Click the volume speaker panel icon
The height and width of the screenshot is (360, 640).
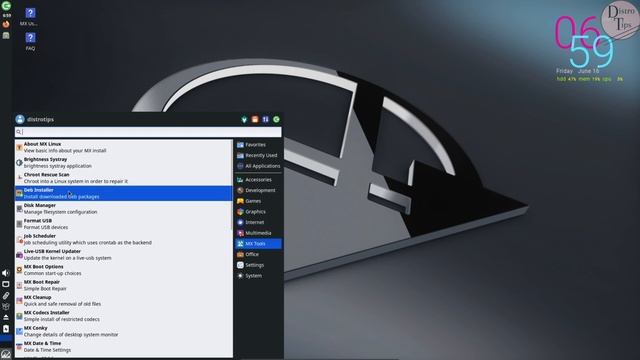tap(6, 273)
